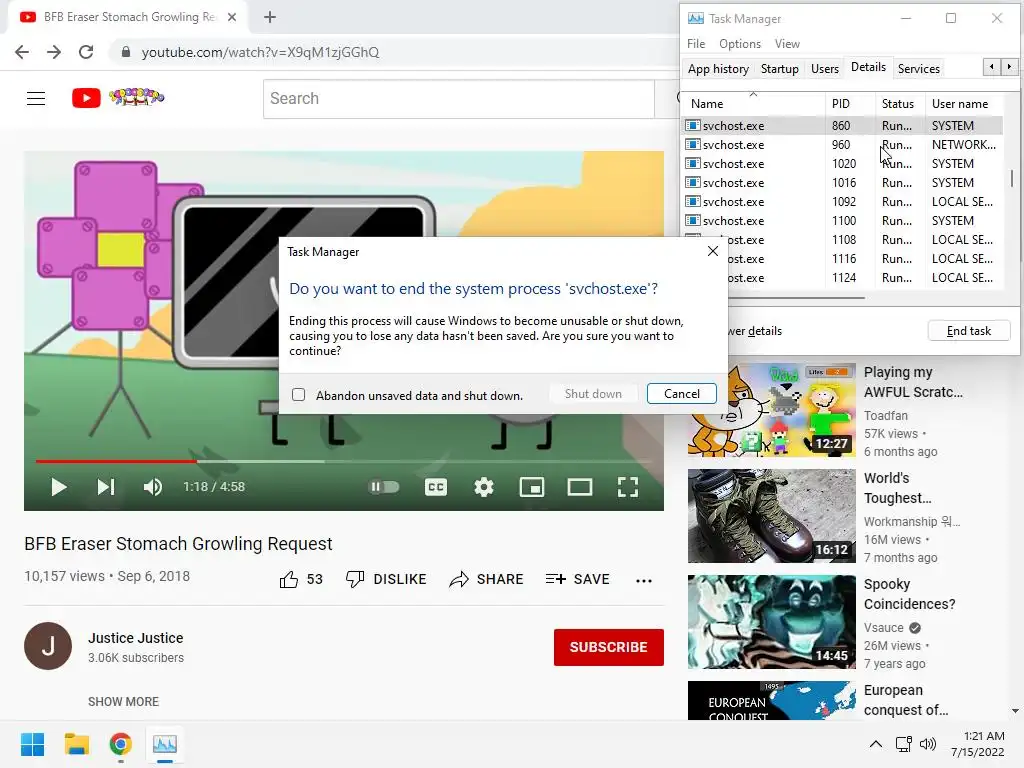The height and width of the screenshot is (768, 1024).
Task: Select svchost.exe with PID 1020
Action: (842, 163)
